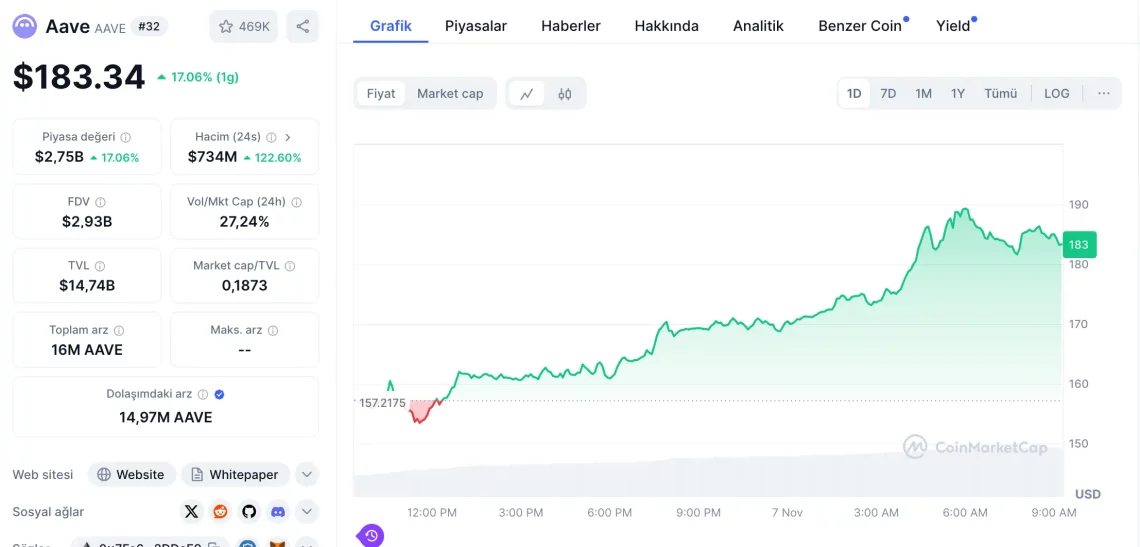This screenshot has height=547, width=1140.
Task: Select the 1Y time range
Action: pos(958,94)
